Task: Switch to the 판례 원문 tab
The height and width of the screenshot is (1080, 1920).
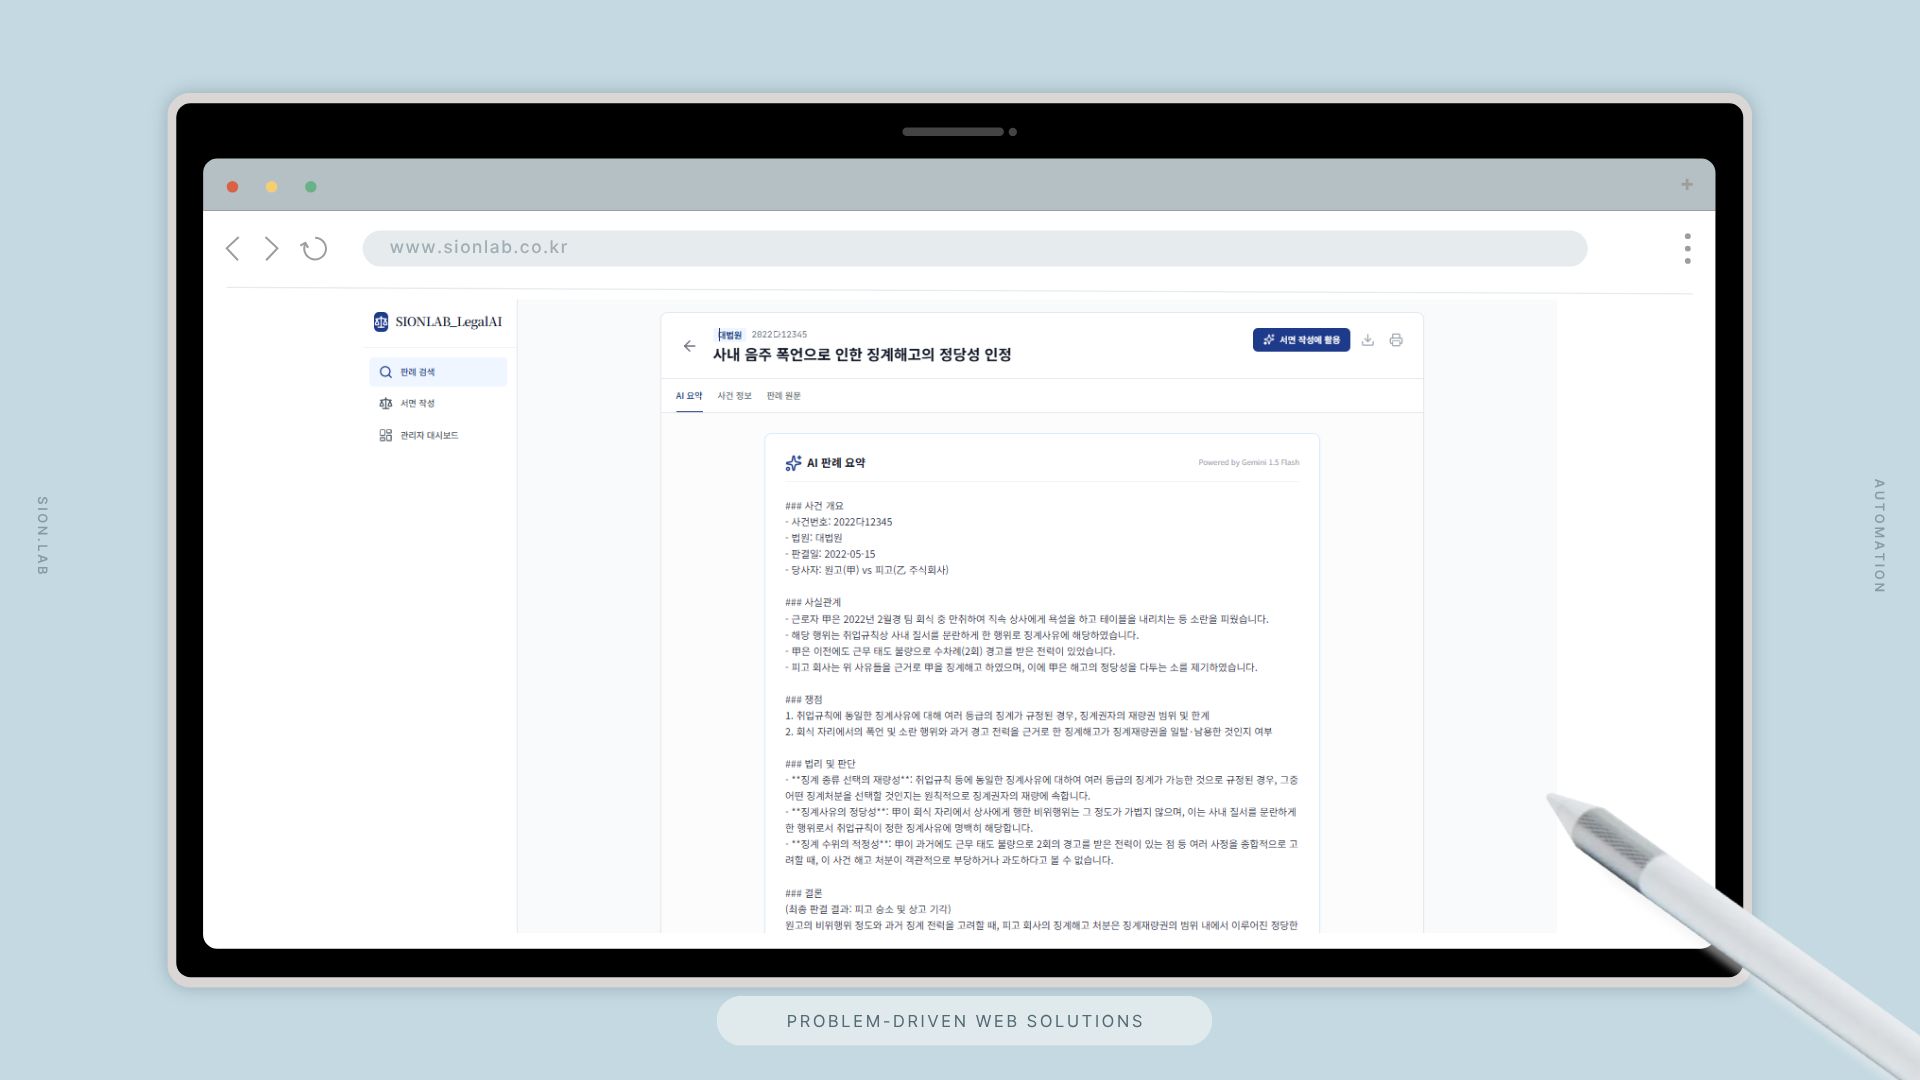Action: click(x=783, y=396)
